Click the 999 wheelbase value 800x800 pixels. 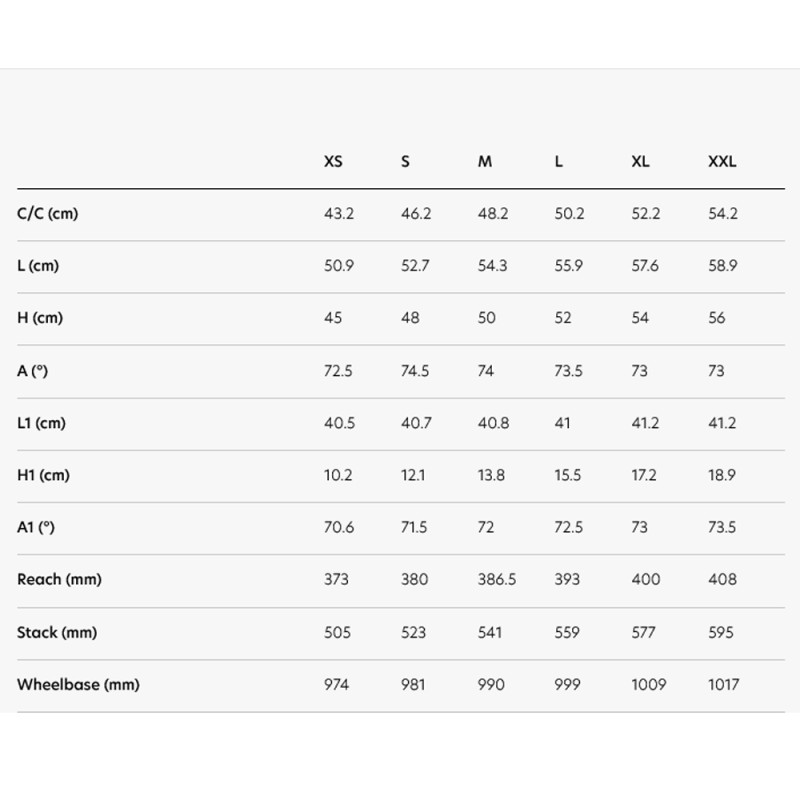[568, 685]
